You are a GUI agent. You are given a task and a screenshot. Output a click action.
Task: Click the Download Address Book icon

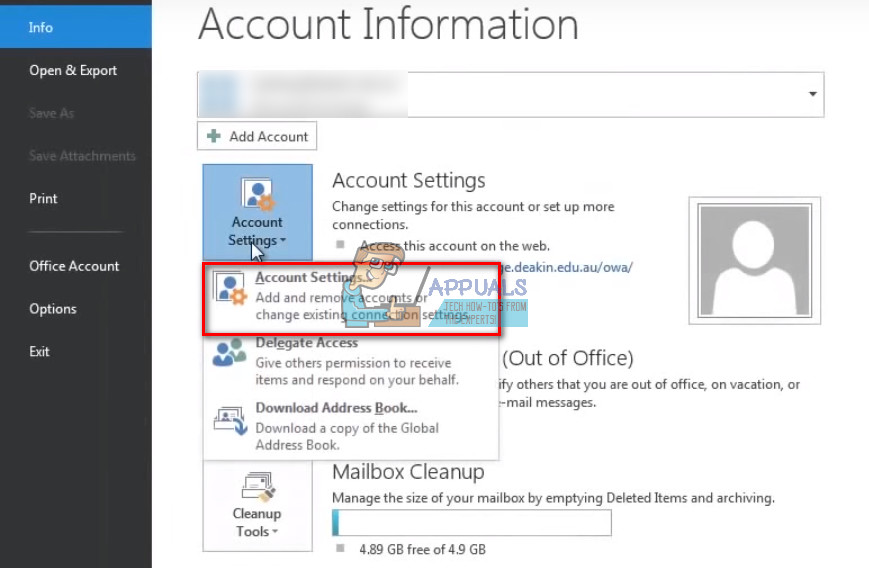(231, 421)
